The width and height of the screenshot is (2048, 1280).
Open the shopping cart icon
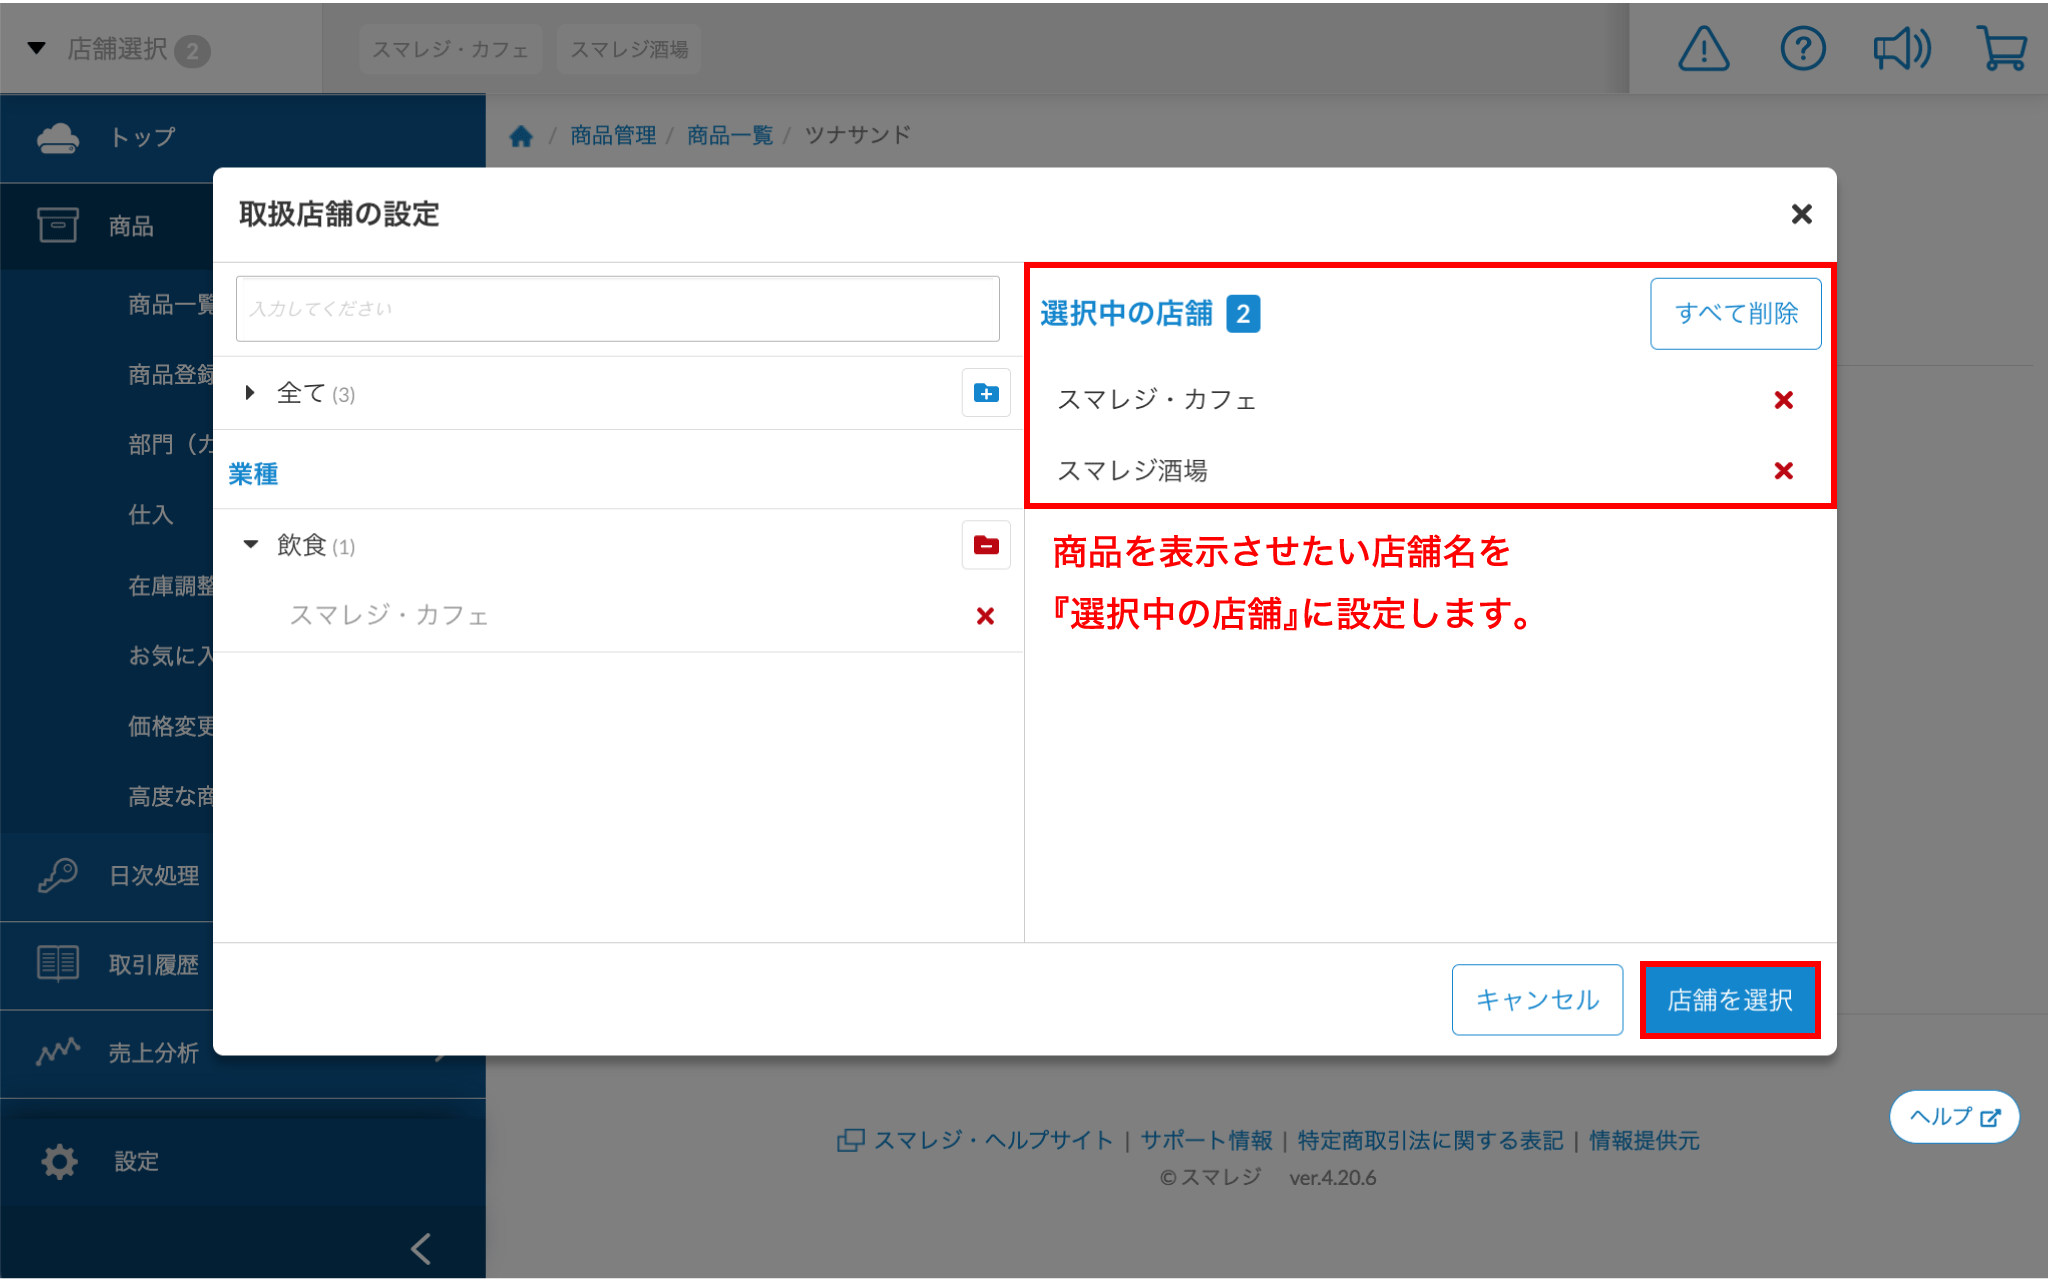coord(2001,49)
